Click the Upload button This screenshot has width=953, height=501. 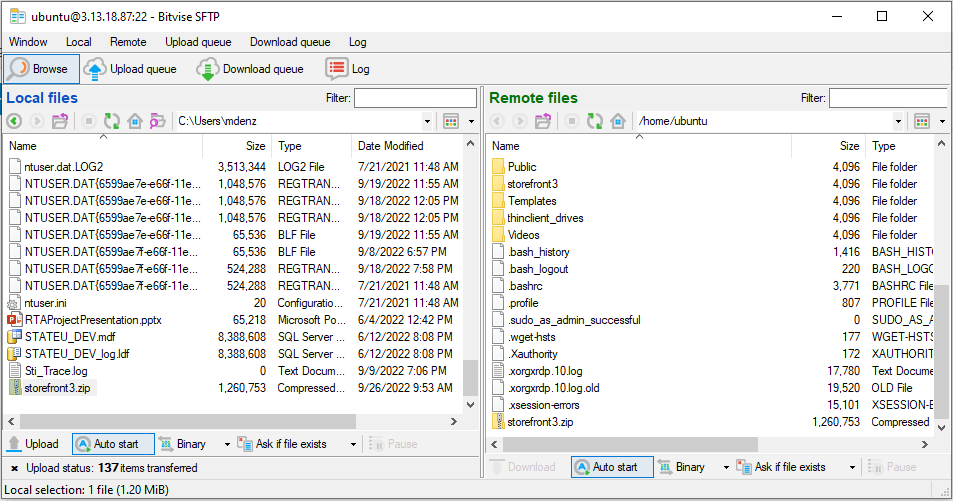pos(33,444)
